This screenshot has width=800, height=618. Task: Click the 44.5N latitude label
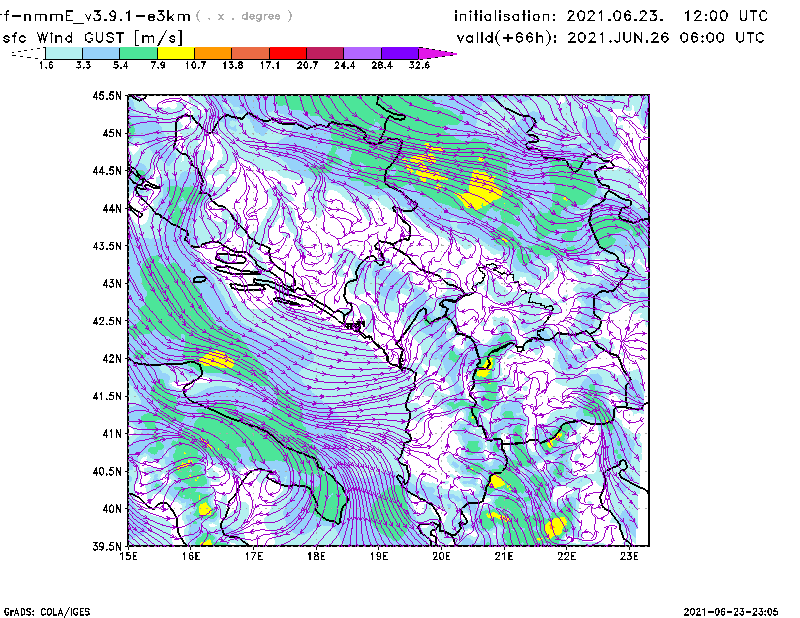click(107, 171)
